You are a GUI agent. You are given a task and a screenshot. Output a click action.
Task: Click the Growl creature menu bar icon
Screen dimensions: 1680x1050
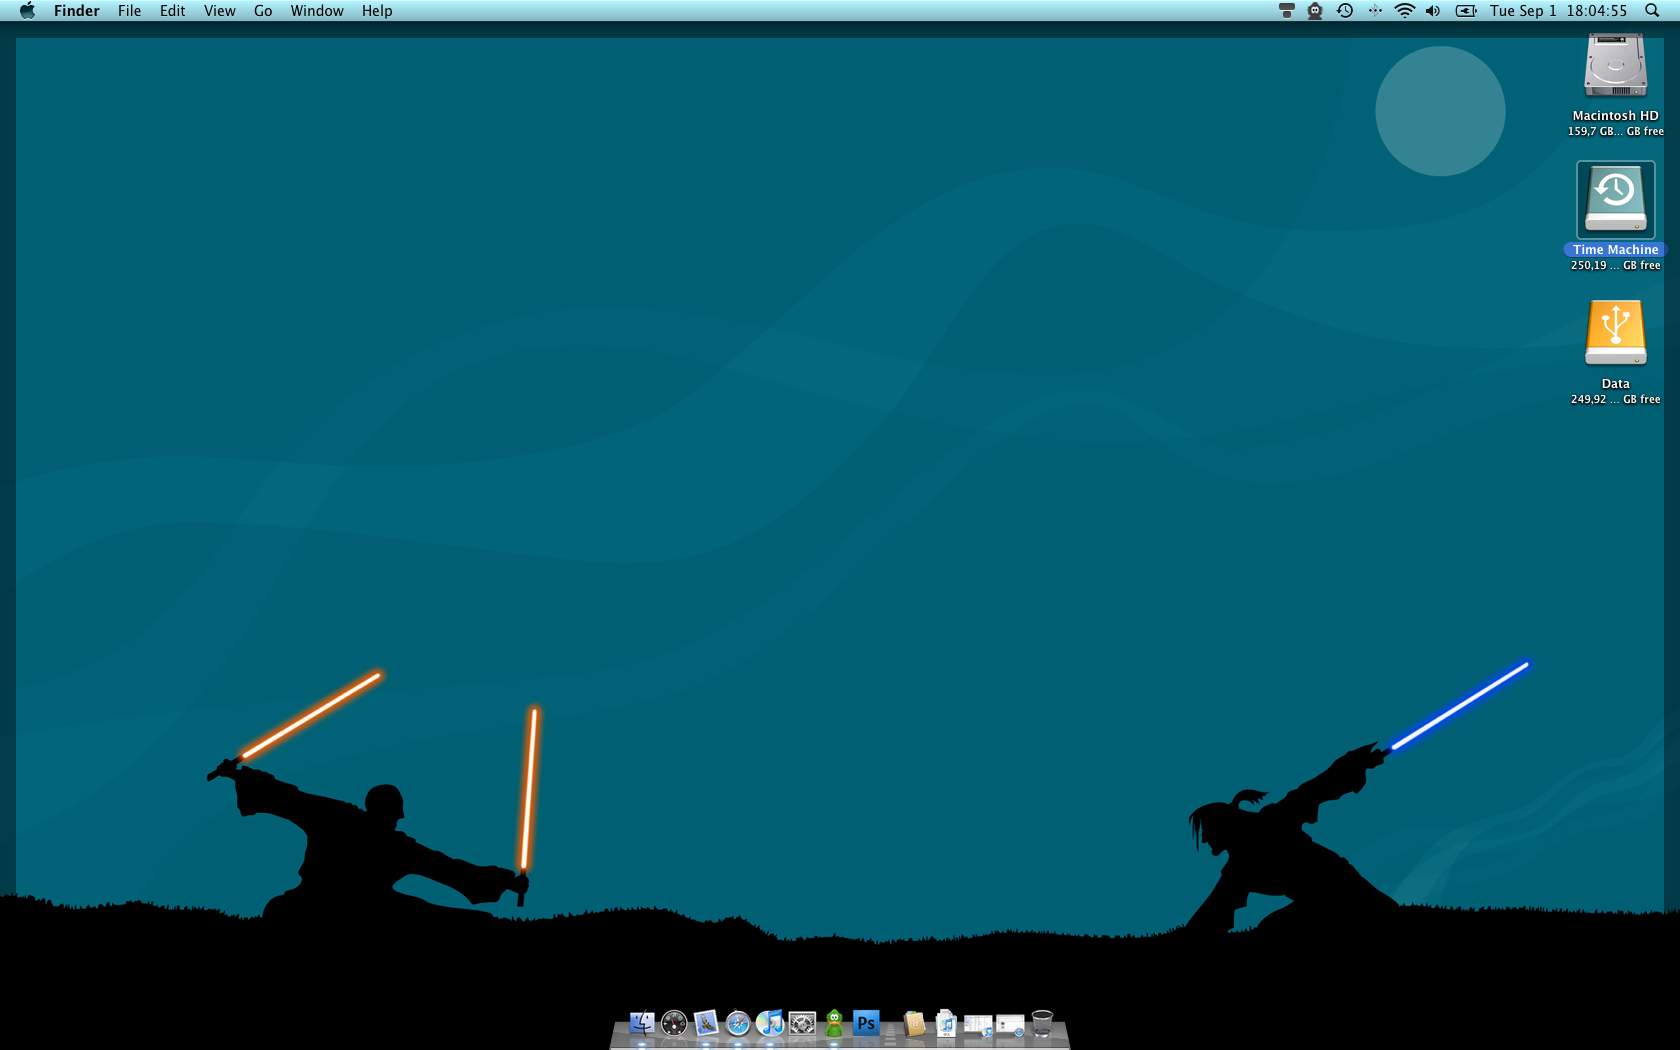pos(1315,11)
